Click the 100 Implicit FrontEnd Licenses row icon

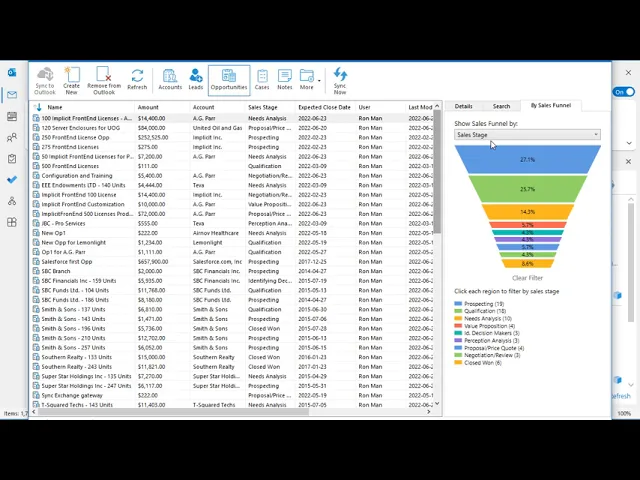pyautogui.click(x=36, y=118)
